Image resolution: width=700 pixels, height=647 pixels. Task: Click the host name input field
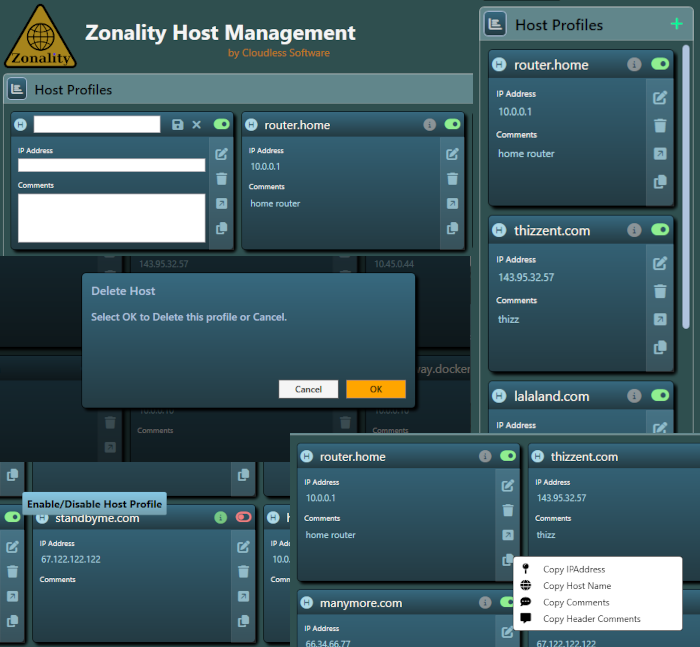[x=97, y=124]
